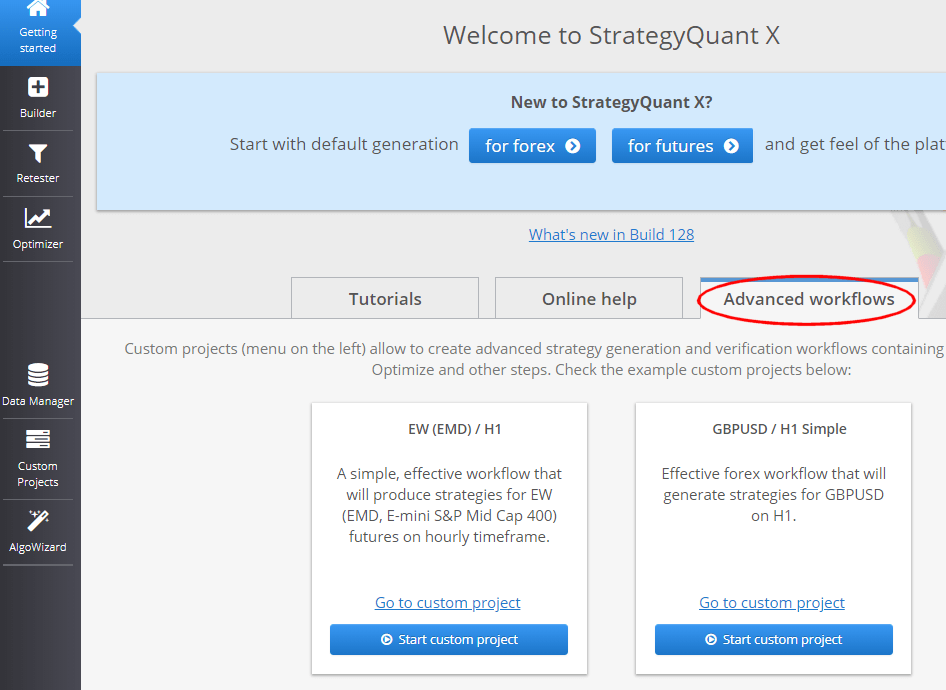Click the 'Welcome to StrategyQuant X' title
The height and width of the screenshot is (690, 946).
[611, 36]
